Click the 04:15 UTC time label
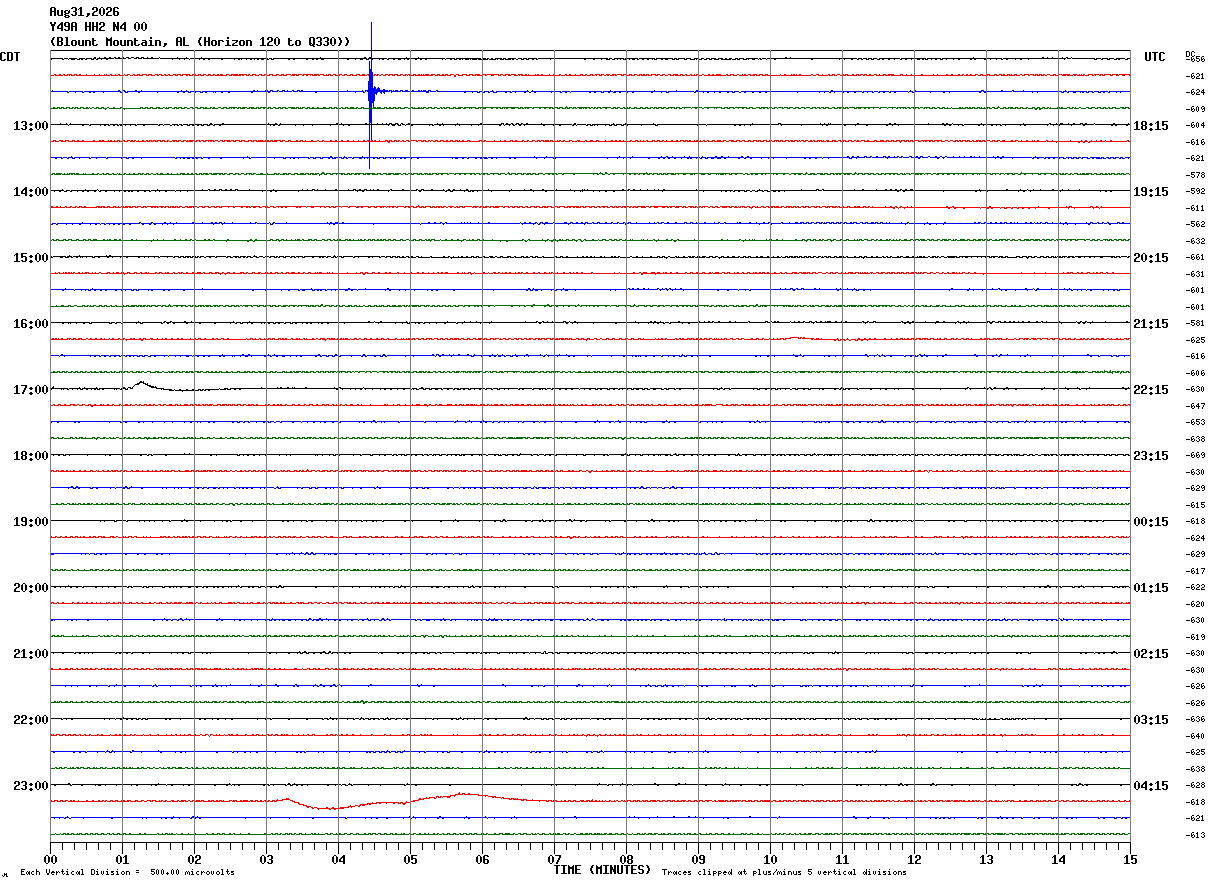Image resolution: width=1210 pixels, height=886 pixels. click(1151, 786)
